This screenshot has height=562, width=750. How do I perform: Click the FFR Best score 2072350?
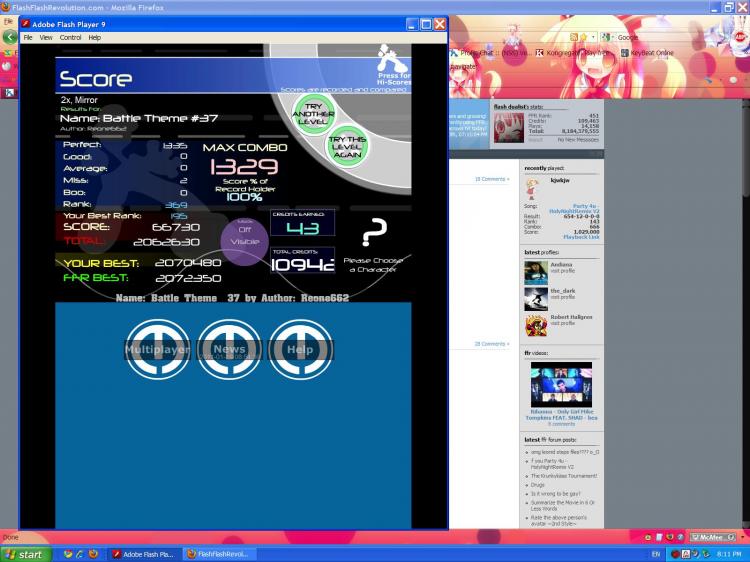click(188, 278)
